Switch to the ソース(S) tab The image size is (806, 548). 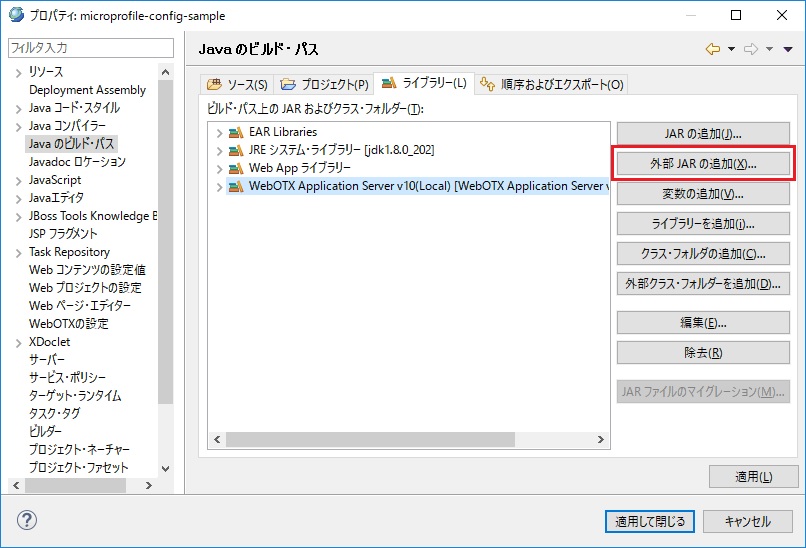point(237,84)
